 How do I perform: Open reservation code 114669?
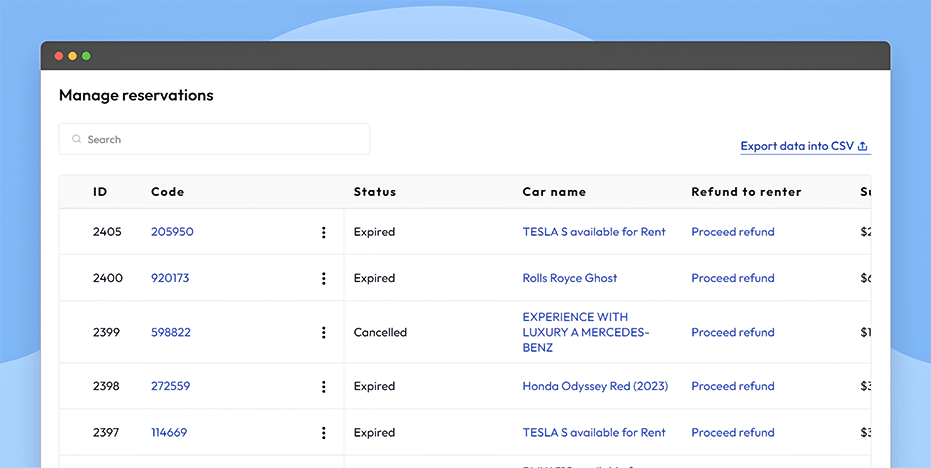(169, 432)
